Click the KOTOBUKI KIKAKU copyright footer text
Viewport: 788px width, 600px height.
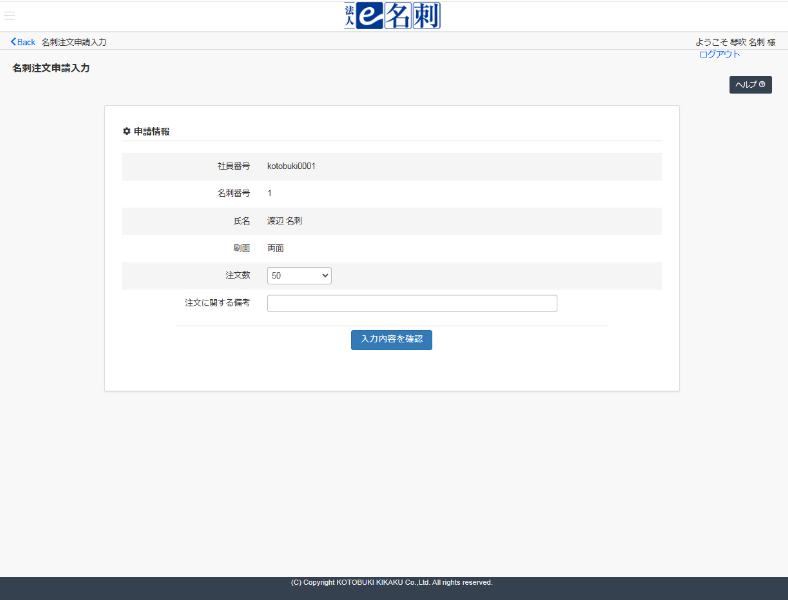[392, 582]
